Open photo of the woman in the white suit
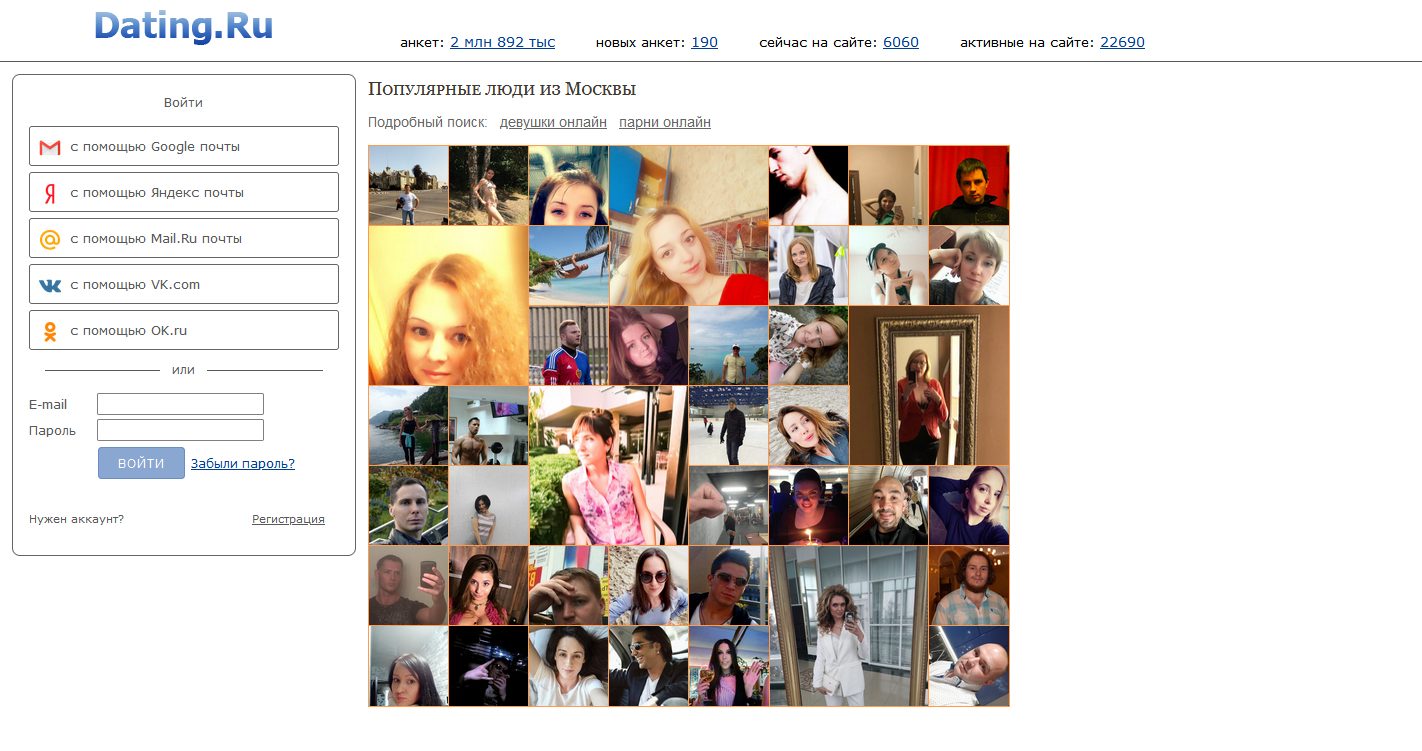1422x751 pixels. [x=848, y=626]
